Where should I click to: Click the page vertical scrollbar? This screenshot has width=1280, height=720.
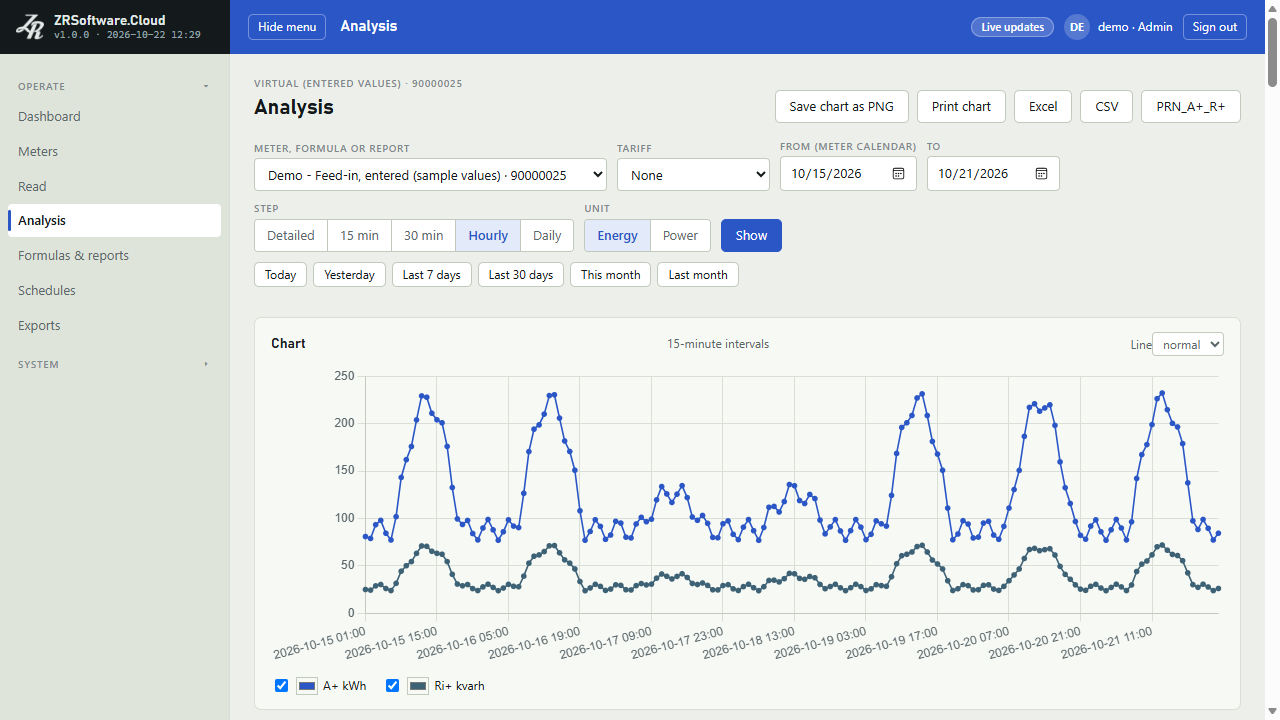[1272, 360]
